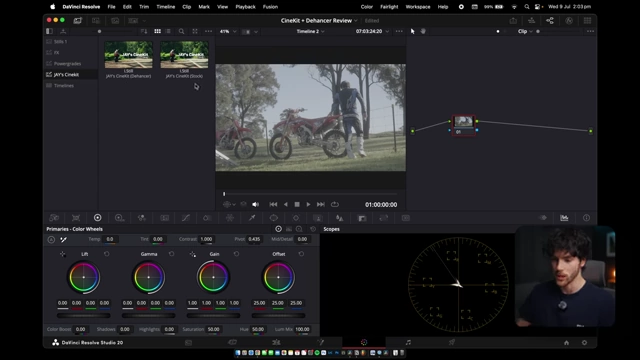Toggle loop playback in viewer

click(335, 204)
